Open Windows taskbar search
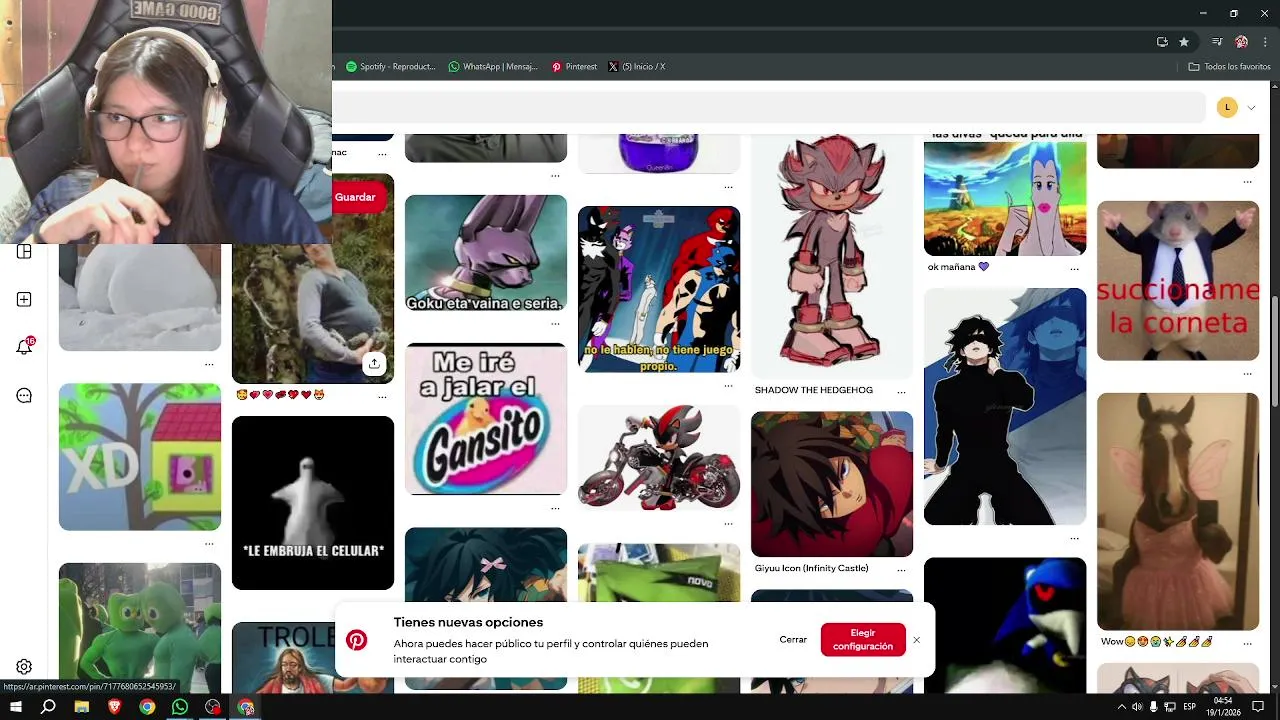Screen dimensions: 1280x720 click(x=48, y=707)
